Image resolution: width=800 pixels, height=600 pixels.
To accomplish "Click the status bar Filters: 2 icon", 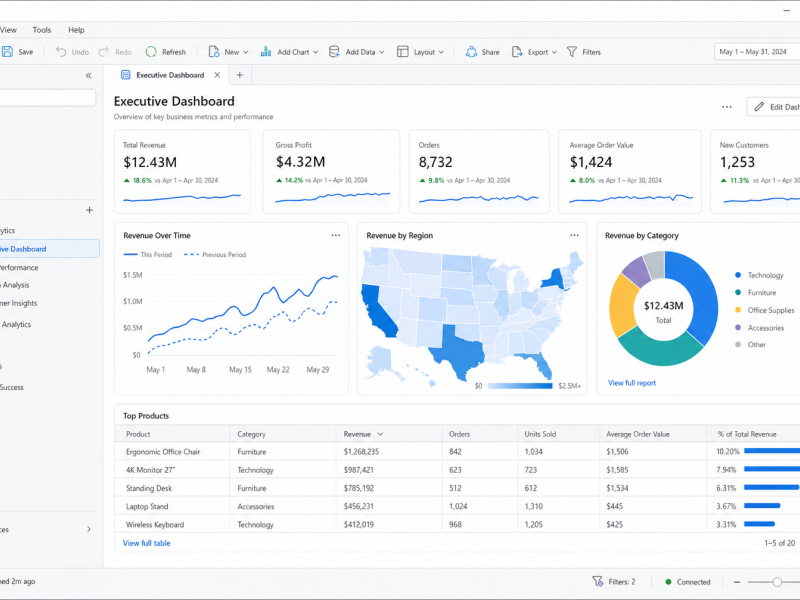I will point(597,581).
